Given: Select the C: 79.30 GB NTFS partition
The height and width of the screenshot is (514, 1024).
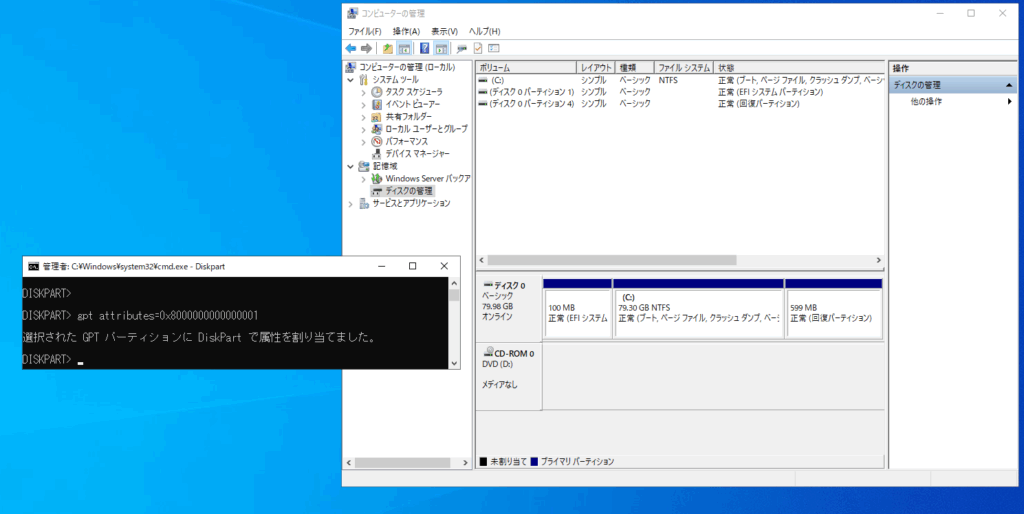Looking at the screenshot, I should point(698,313).
